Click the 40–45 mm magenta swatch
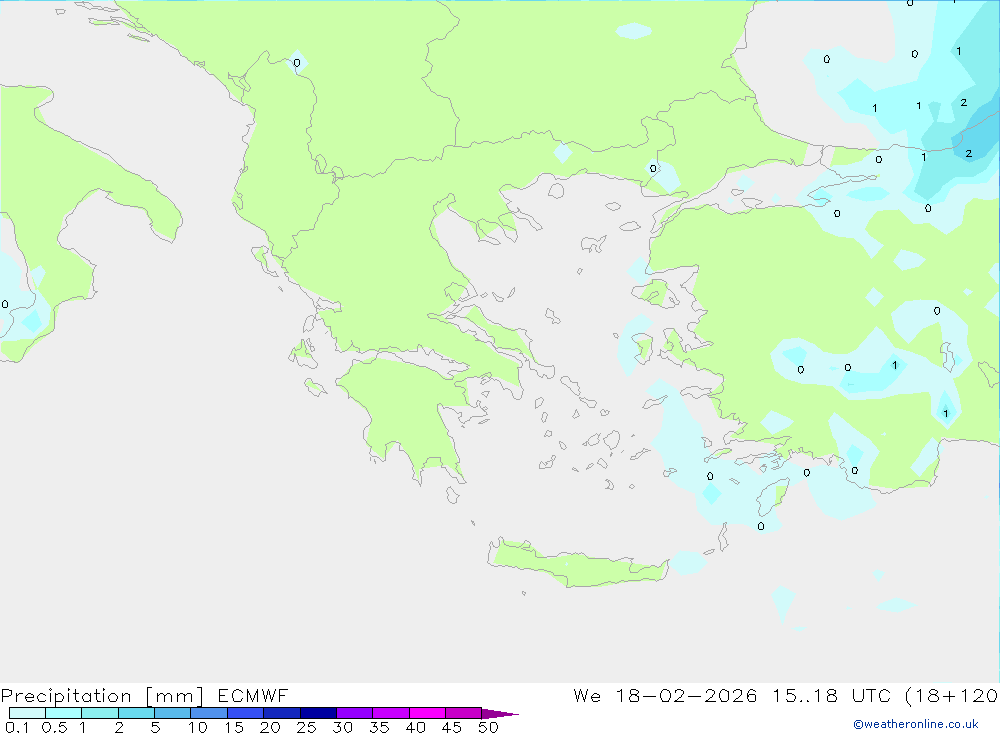 tap(427, 713)
